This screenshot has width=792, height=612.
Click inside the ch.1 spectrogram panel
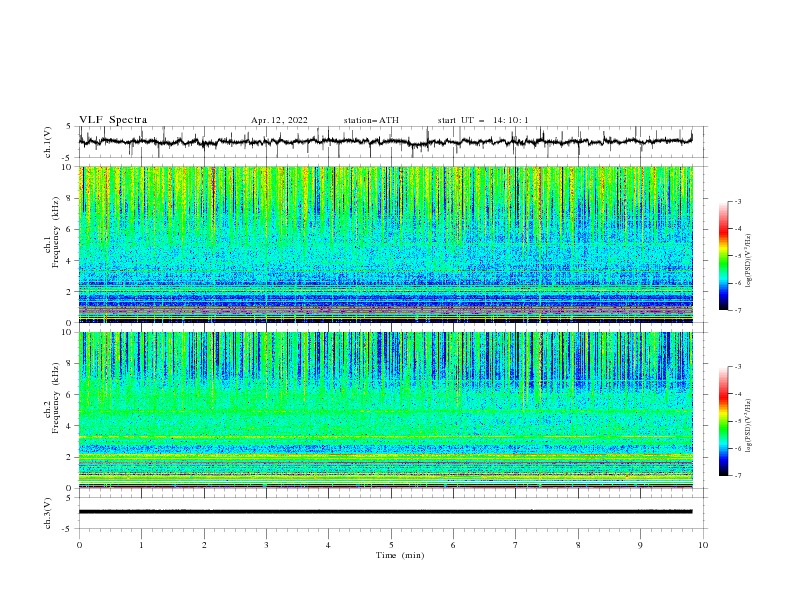pyautogui.click(x=385, y=244)
